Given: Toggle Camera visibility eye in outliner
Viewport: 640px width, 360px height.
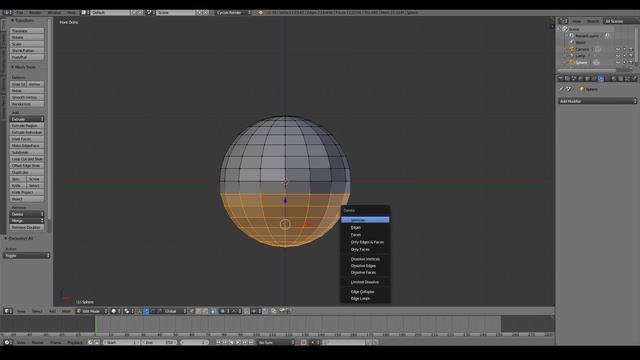Looking at the screenshot, I should pos(618,49).
